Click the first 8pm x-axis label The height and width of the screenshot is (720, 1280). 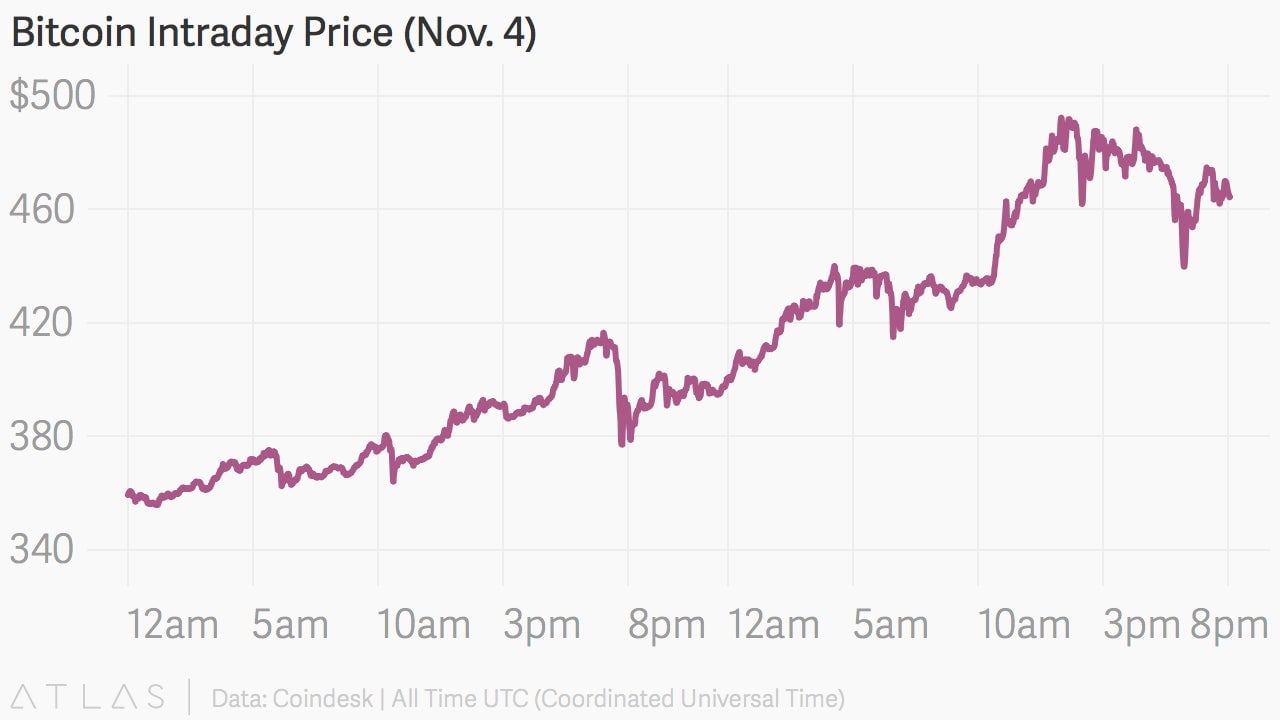pyautogui.click(x=666, y=627)
